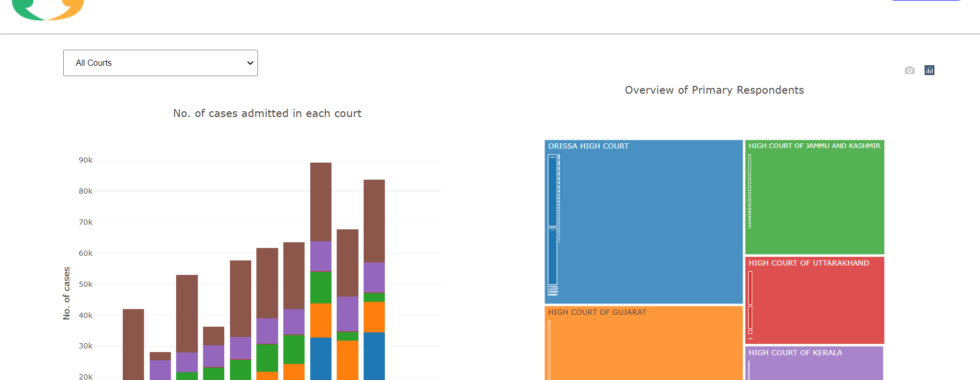Open the High Court of Kerala treemap tile
980x380 pixels.
point(815,363)
